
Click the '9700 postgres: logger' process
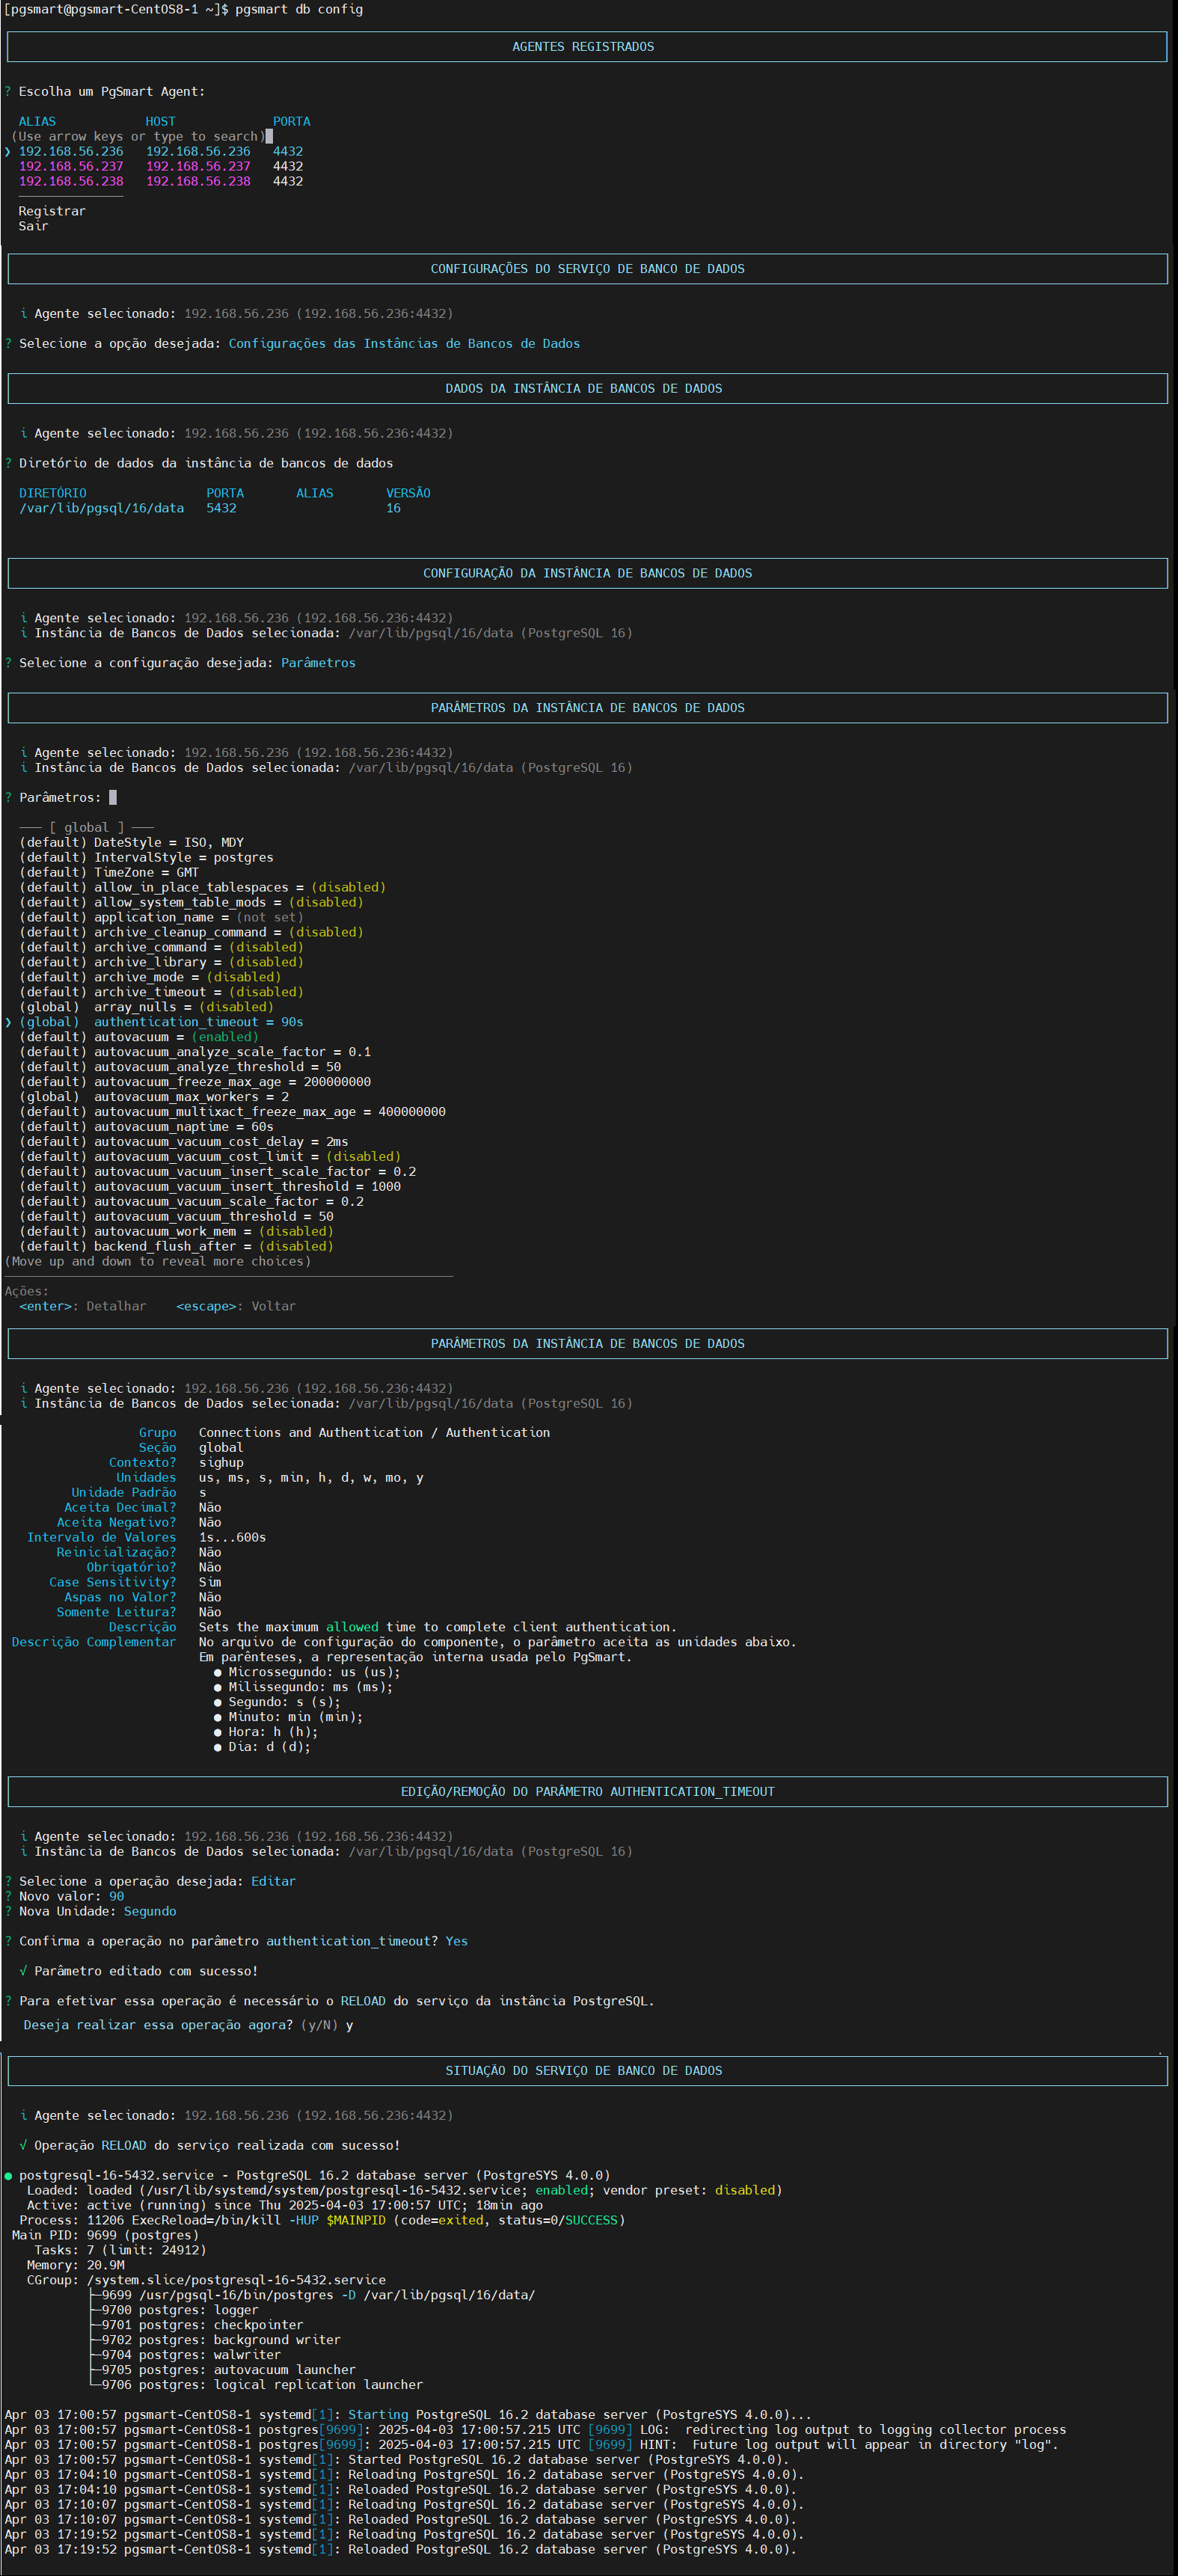(179, 2311)
